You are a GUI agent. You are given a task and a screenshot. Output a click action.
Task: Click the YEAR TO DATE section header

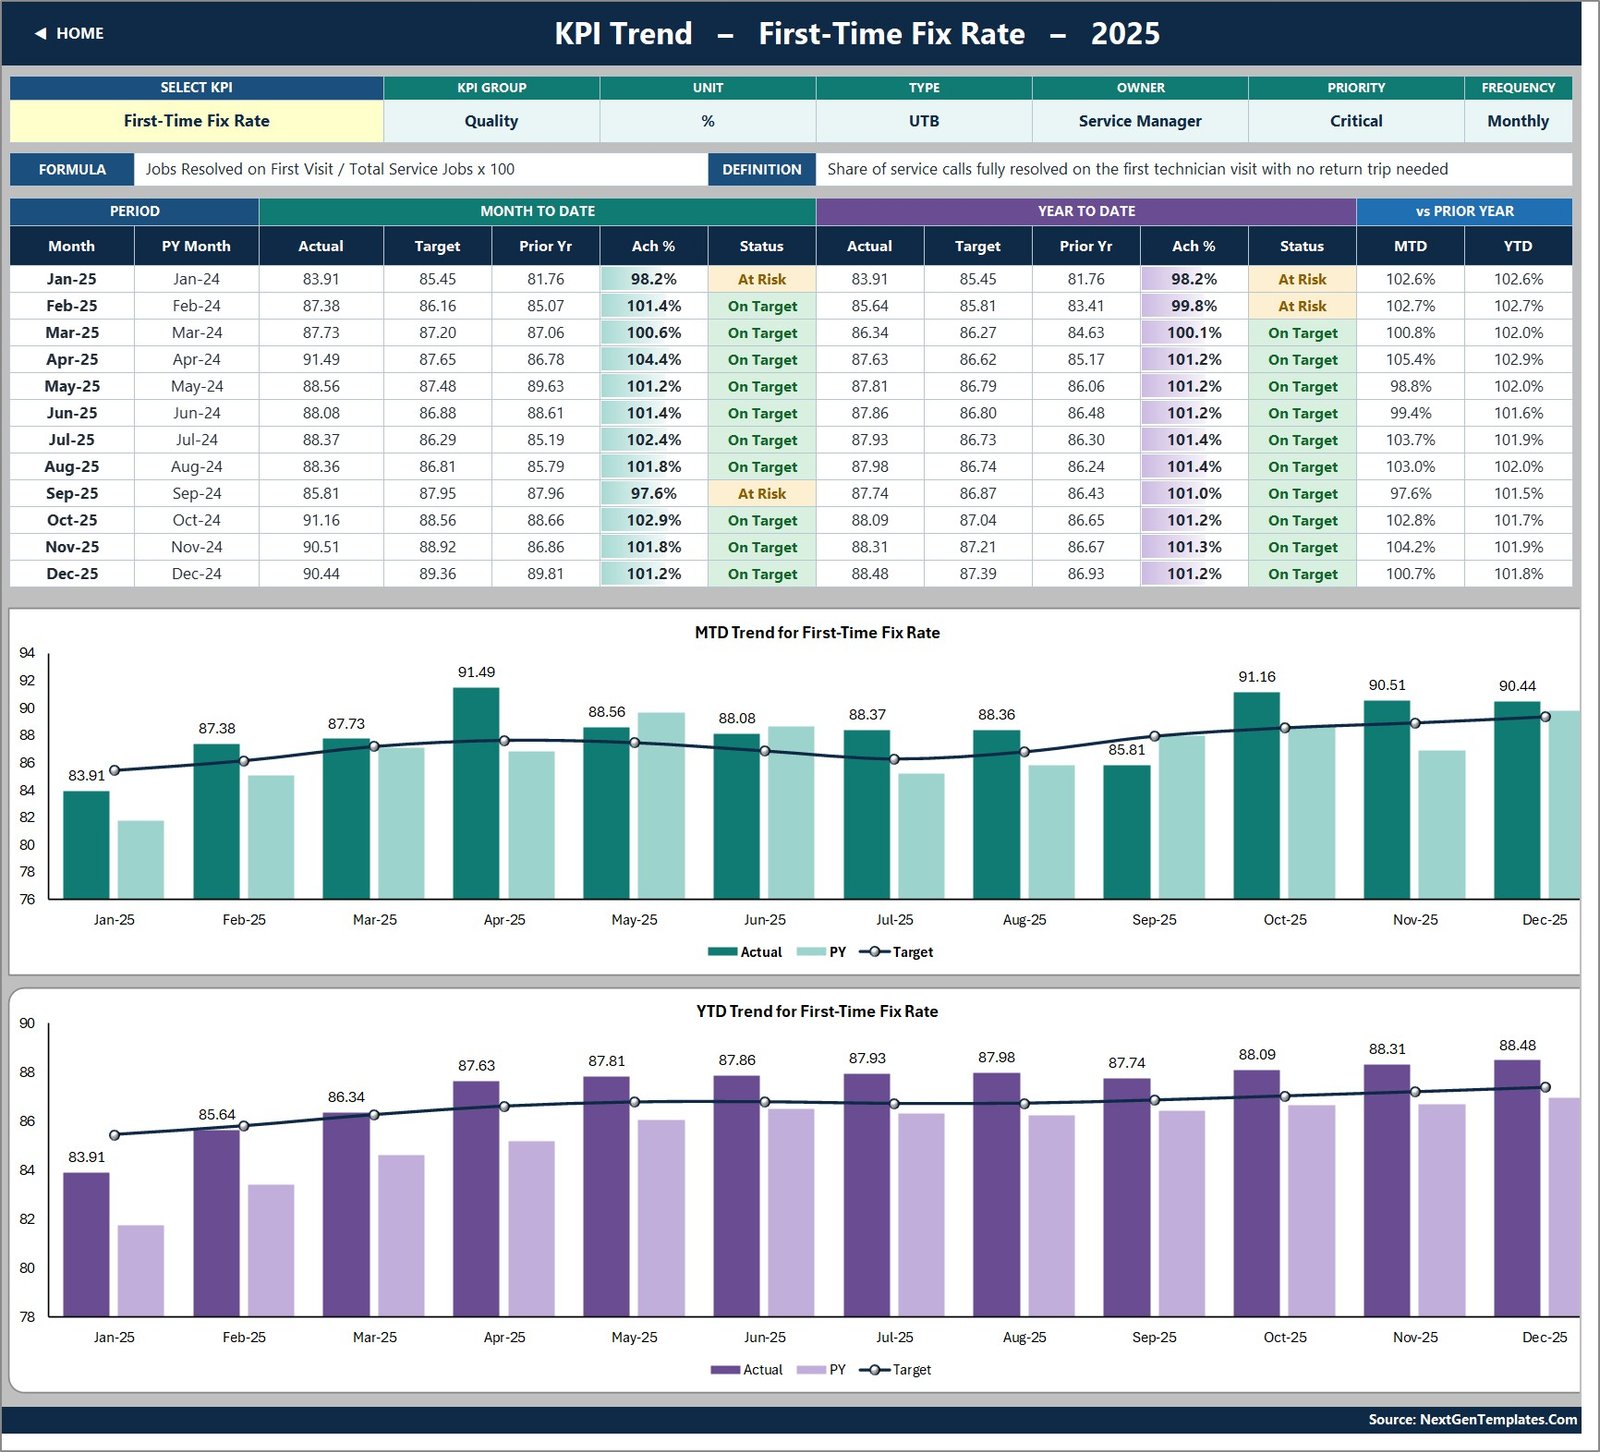pos(1086,211)
